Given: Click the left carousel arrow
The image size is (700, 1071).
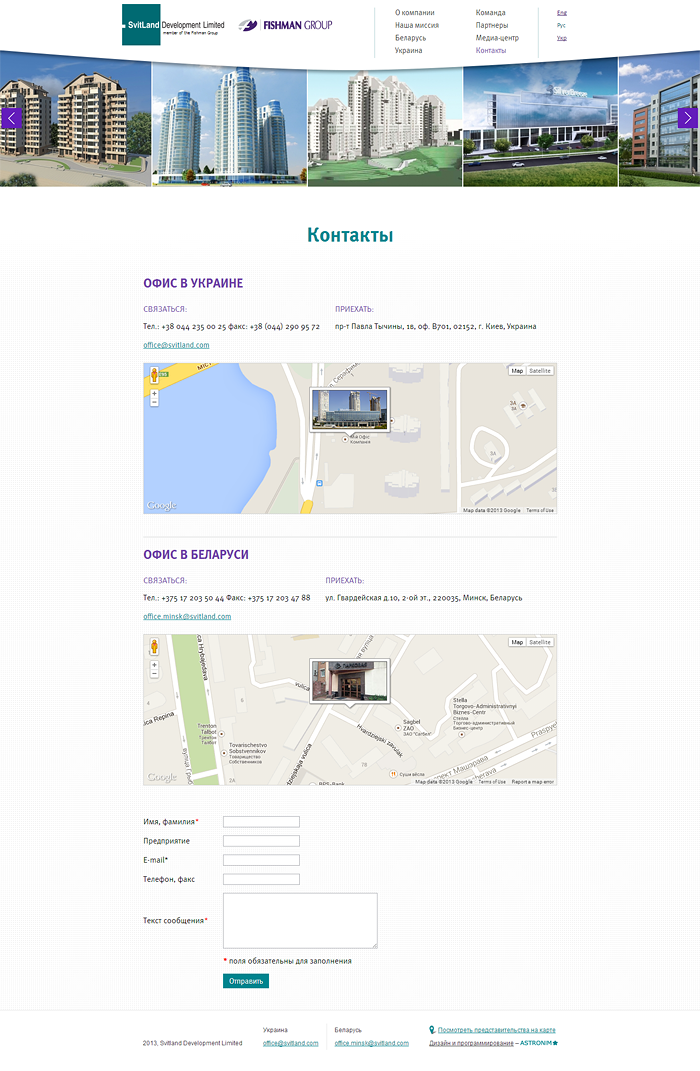Looking at the screenshot, I should pos(11,118).
